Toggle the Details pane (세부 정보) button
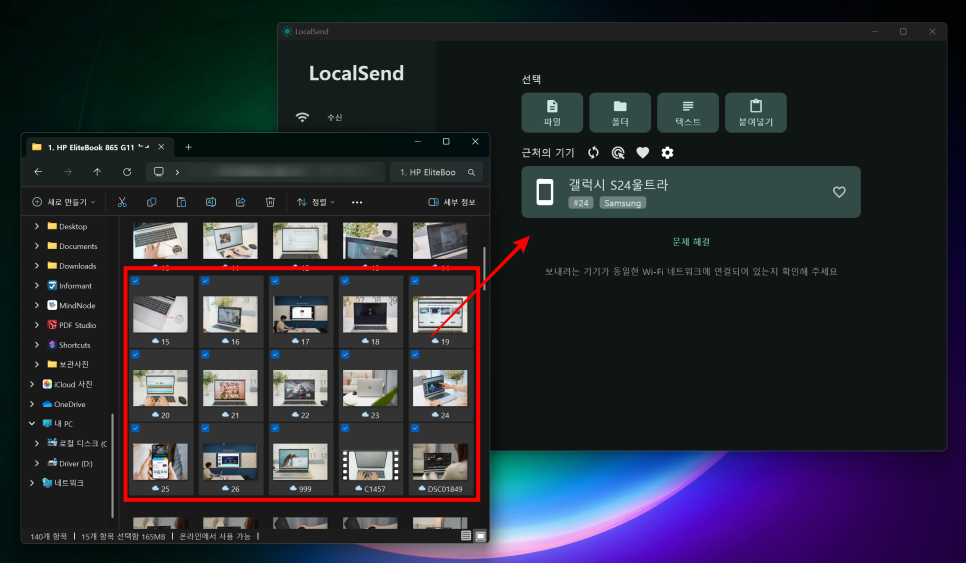This screenshot has height=563, width=966. click(452, 202)
